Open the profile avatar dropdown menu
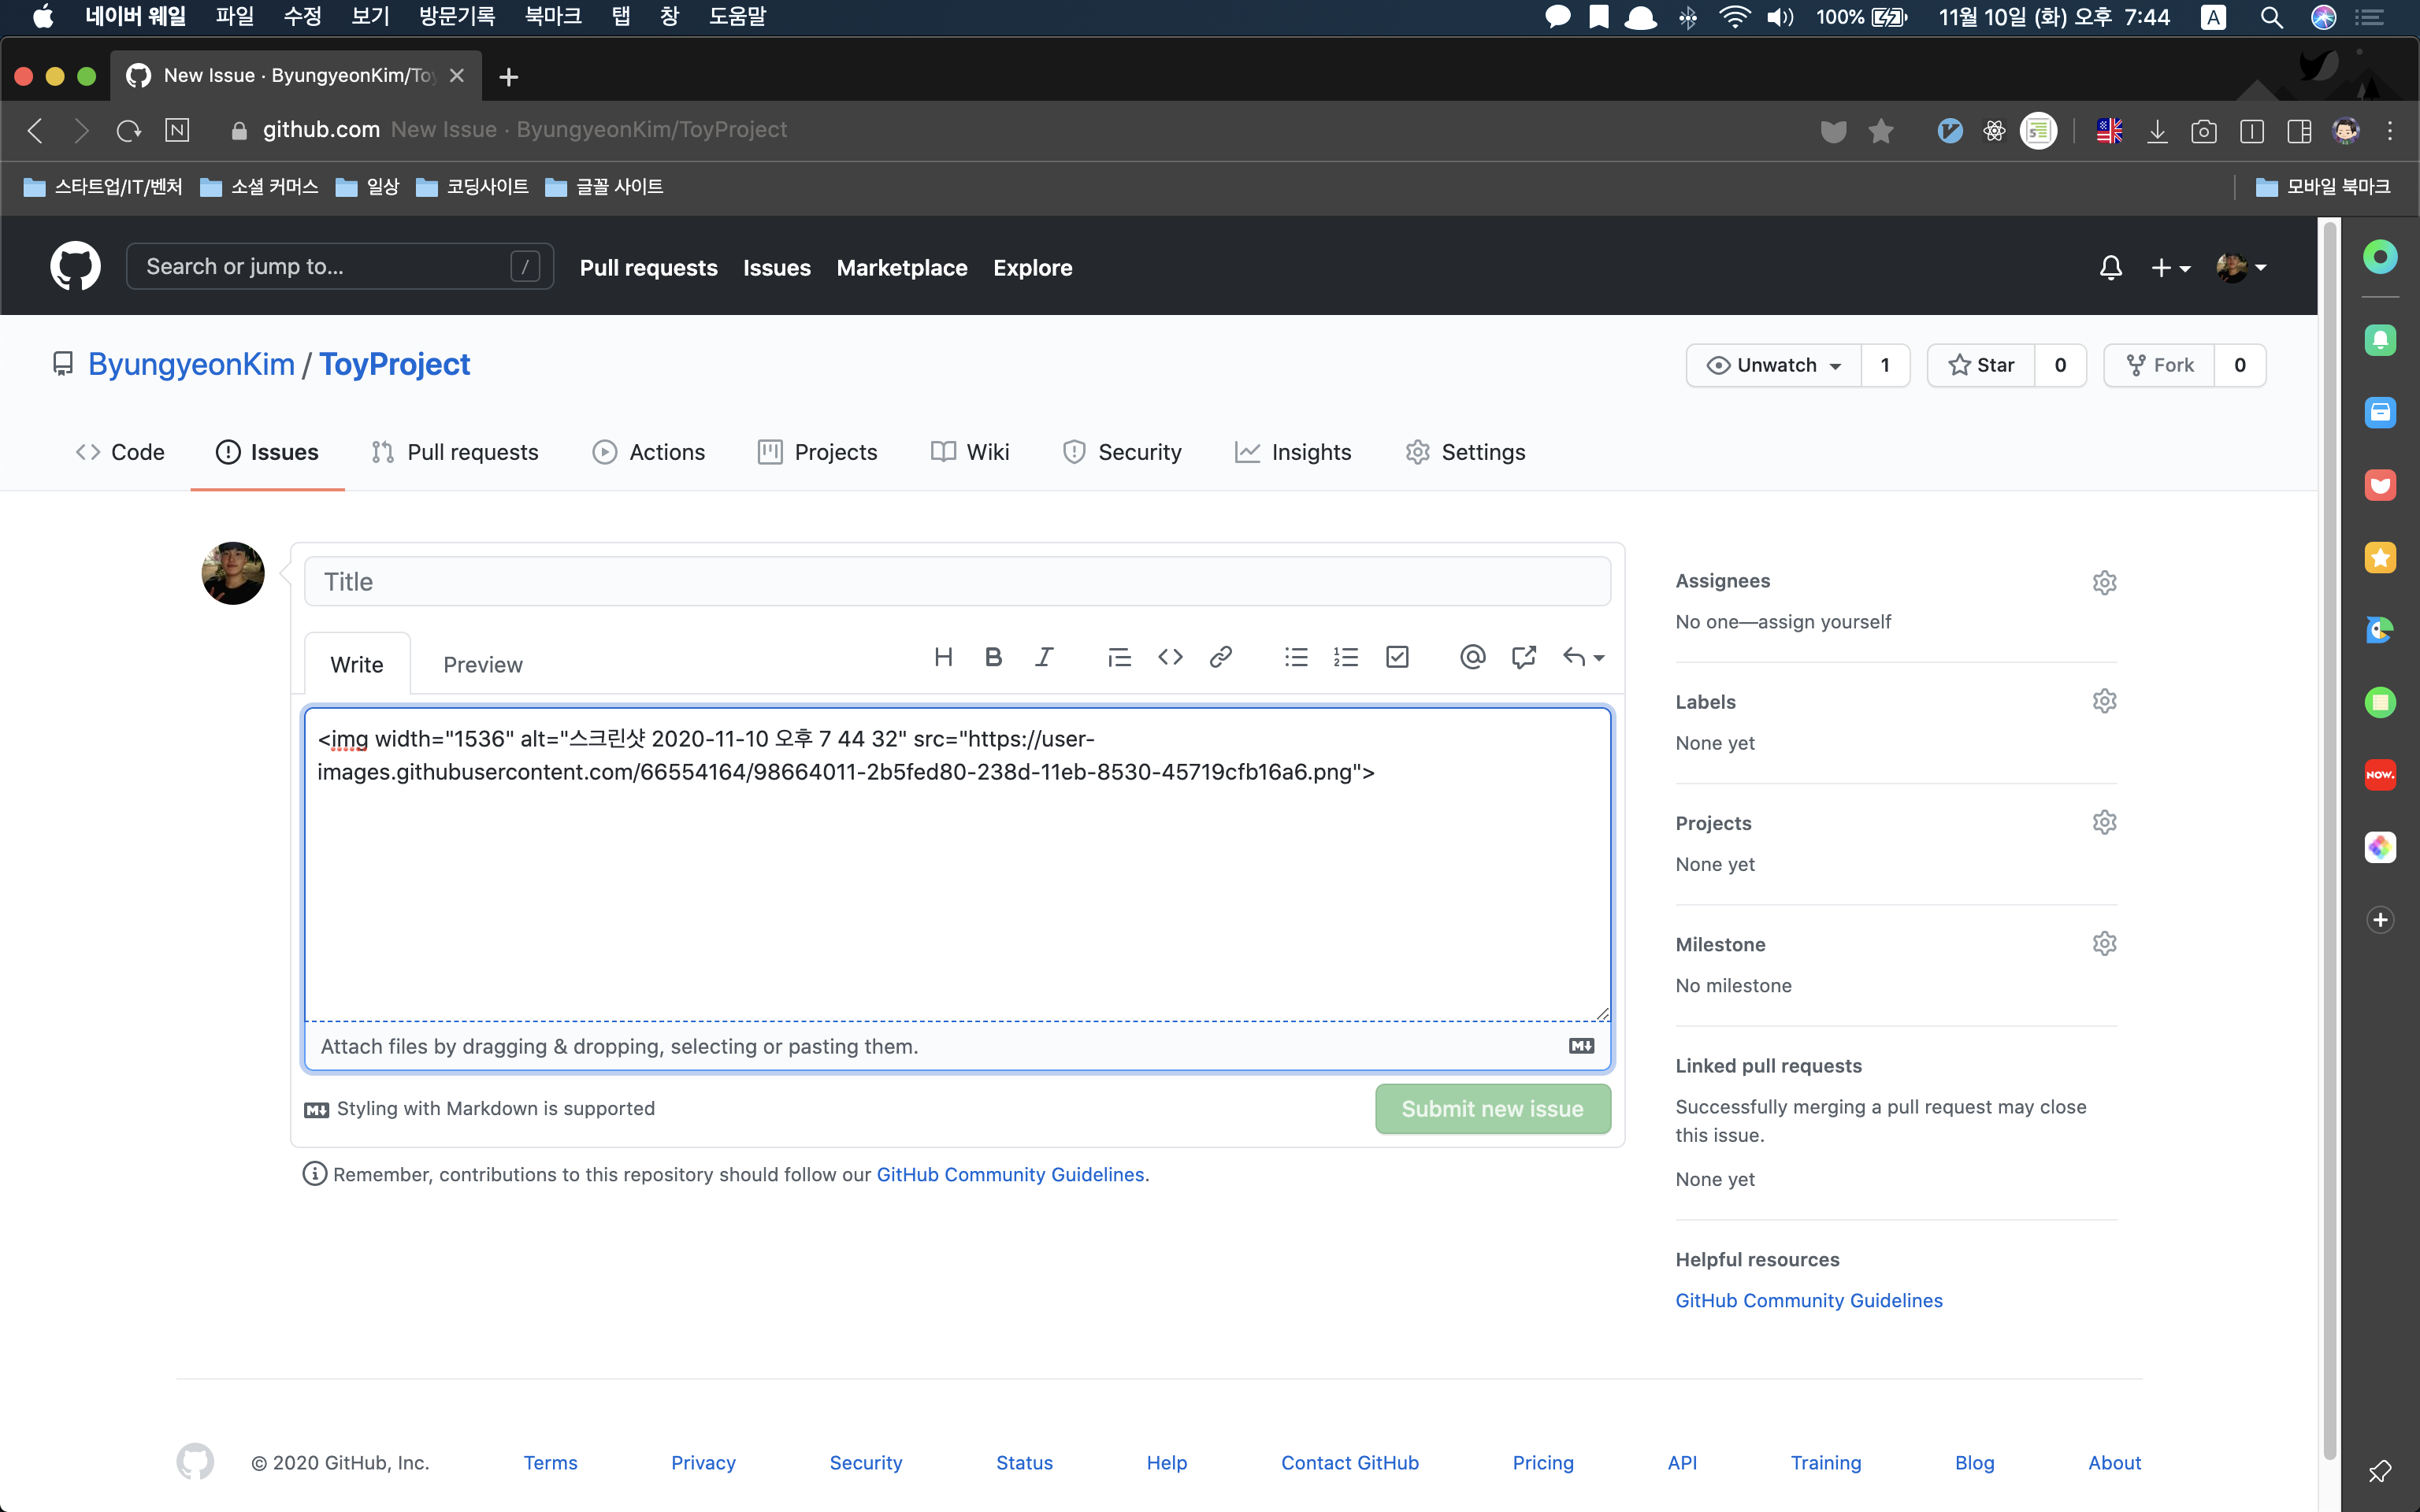Screen dimensions: 2420x1512 click(x=2241, y=267)
